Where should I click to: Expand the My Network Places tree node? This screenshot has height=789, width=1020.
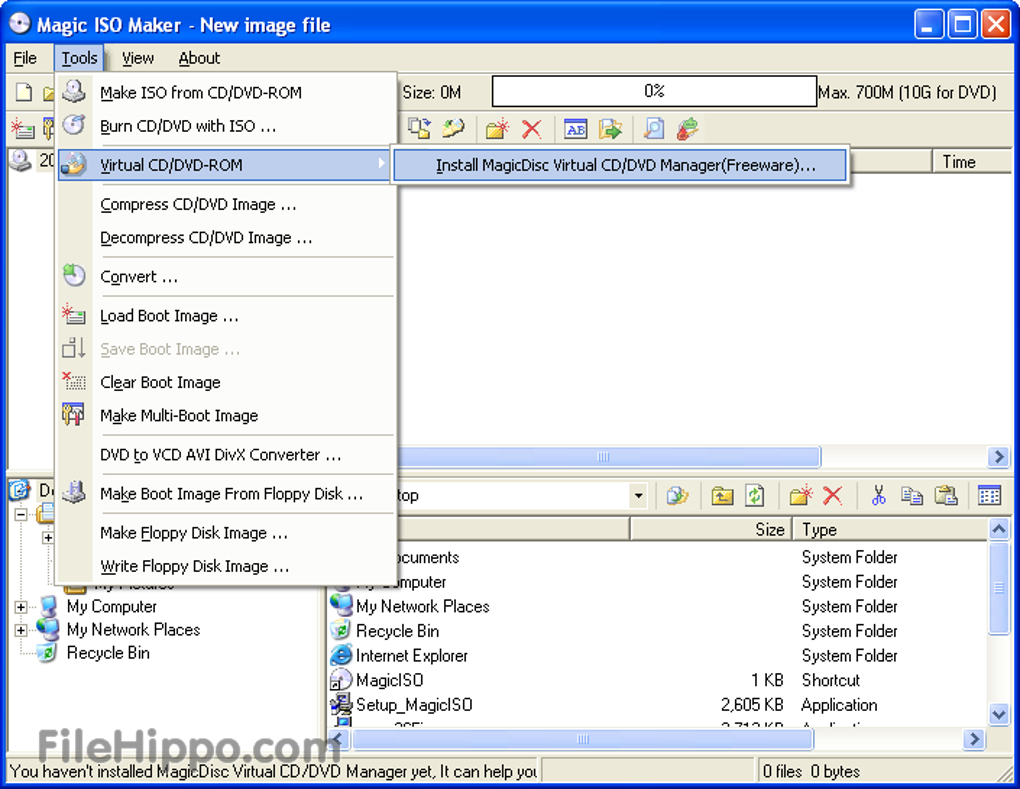[x=21, y=630]
